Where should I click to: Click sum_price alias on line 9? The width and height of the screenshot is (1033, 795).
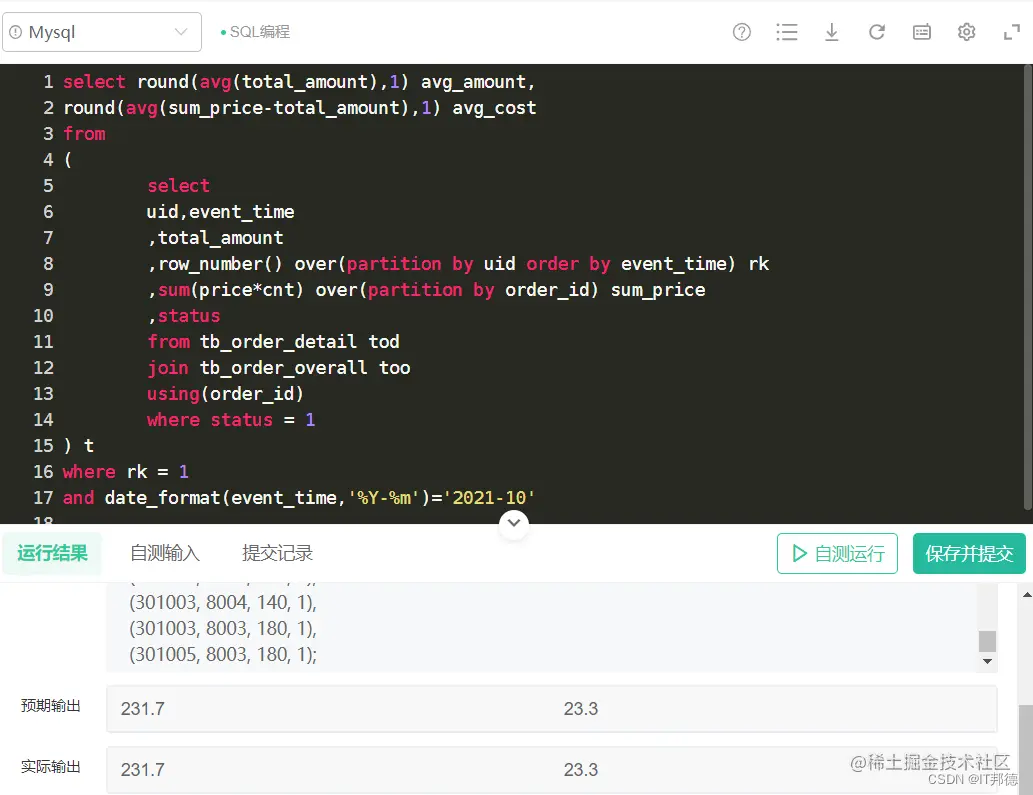658,290
